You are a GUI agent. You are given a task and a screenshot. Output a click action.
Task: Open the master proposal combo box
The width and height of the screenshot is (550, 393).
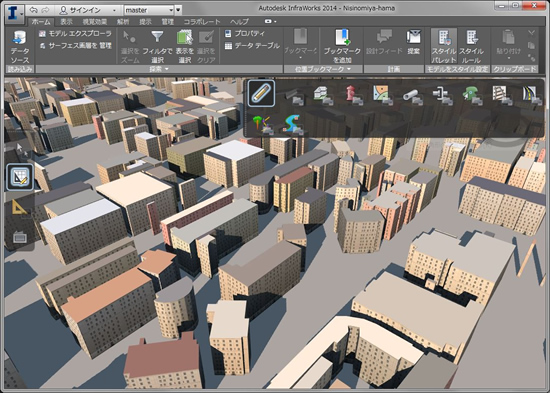(x=149, y=10)
